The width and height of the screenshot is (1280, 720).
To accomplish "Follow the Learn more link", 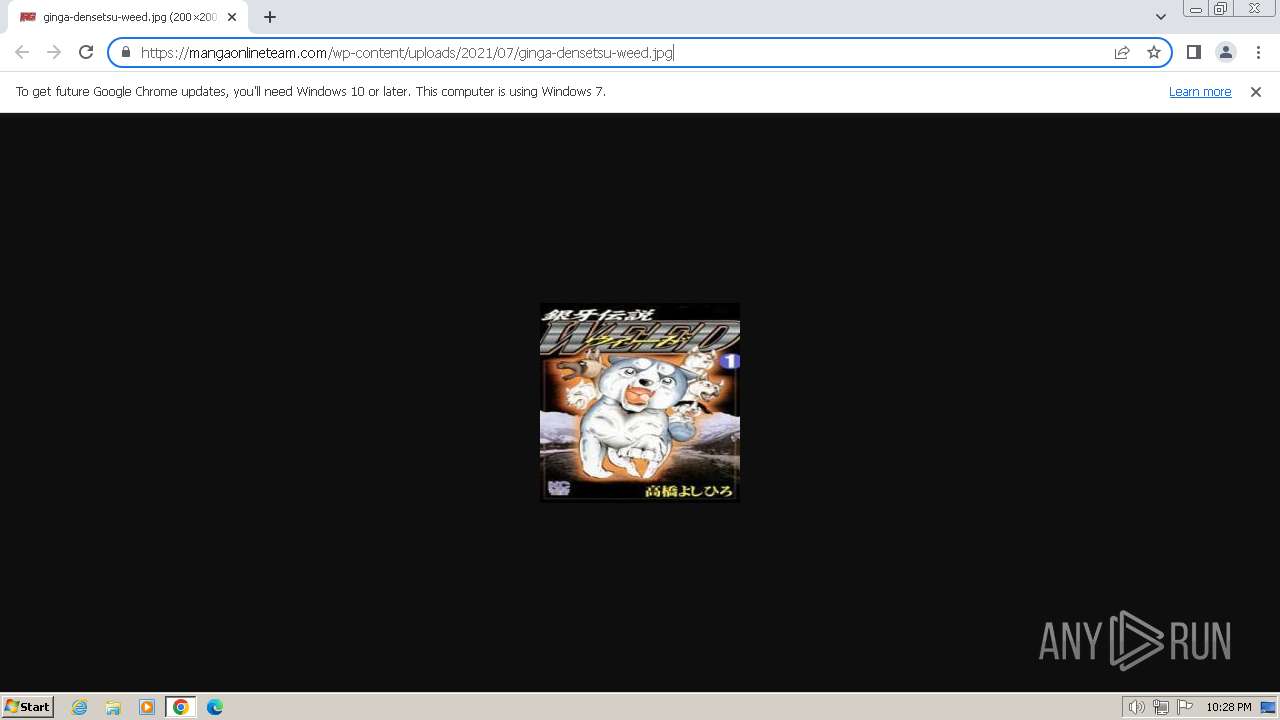I will point(1200,91).
